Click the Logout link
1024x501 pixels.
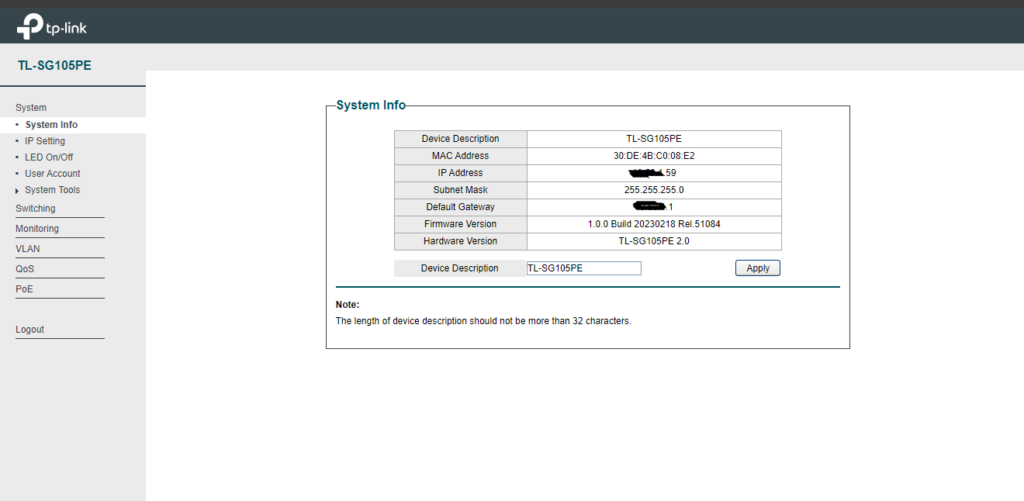pyautogui.click(x=30, y=330)
